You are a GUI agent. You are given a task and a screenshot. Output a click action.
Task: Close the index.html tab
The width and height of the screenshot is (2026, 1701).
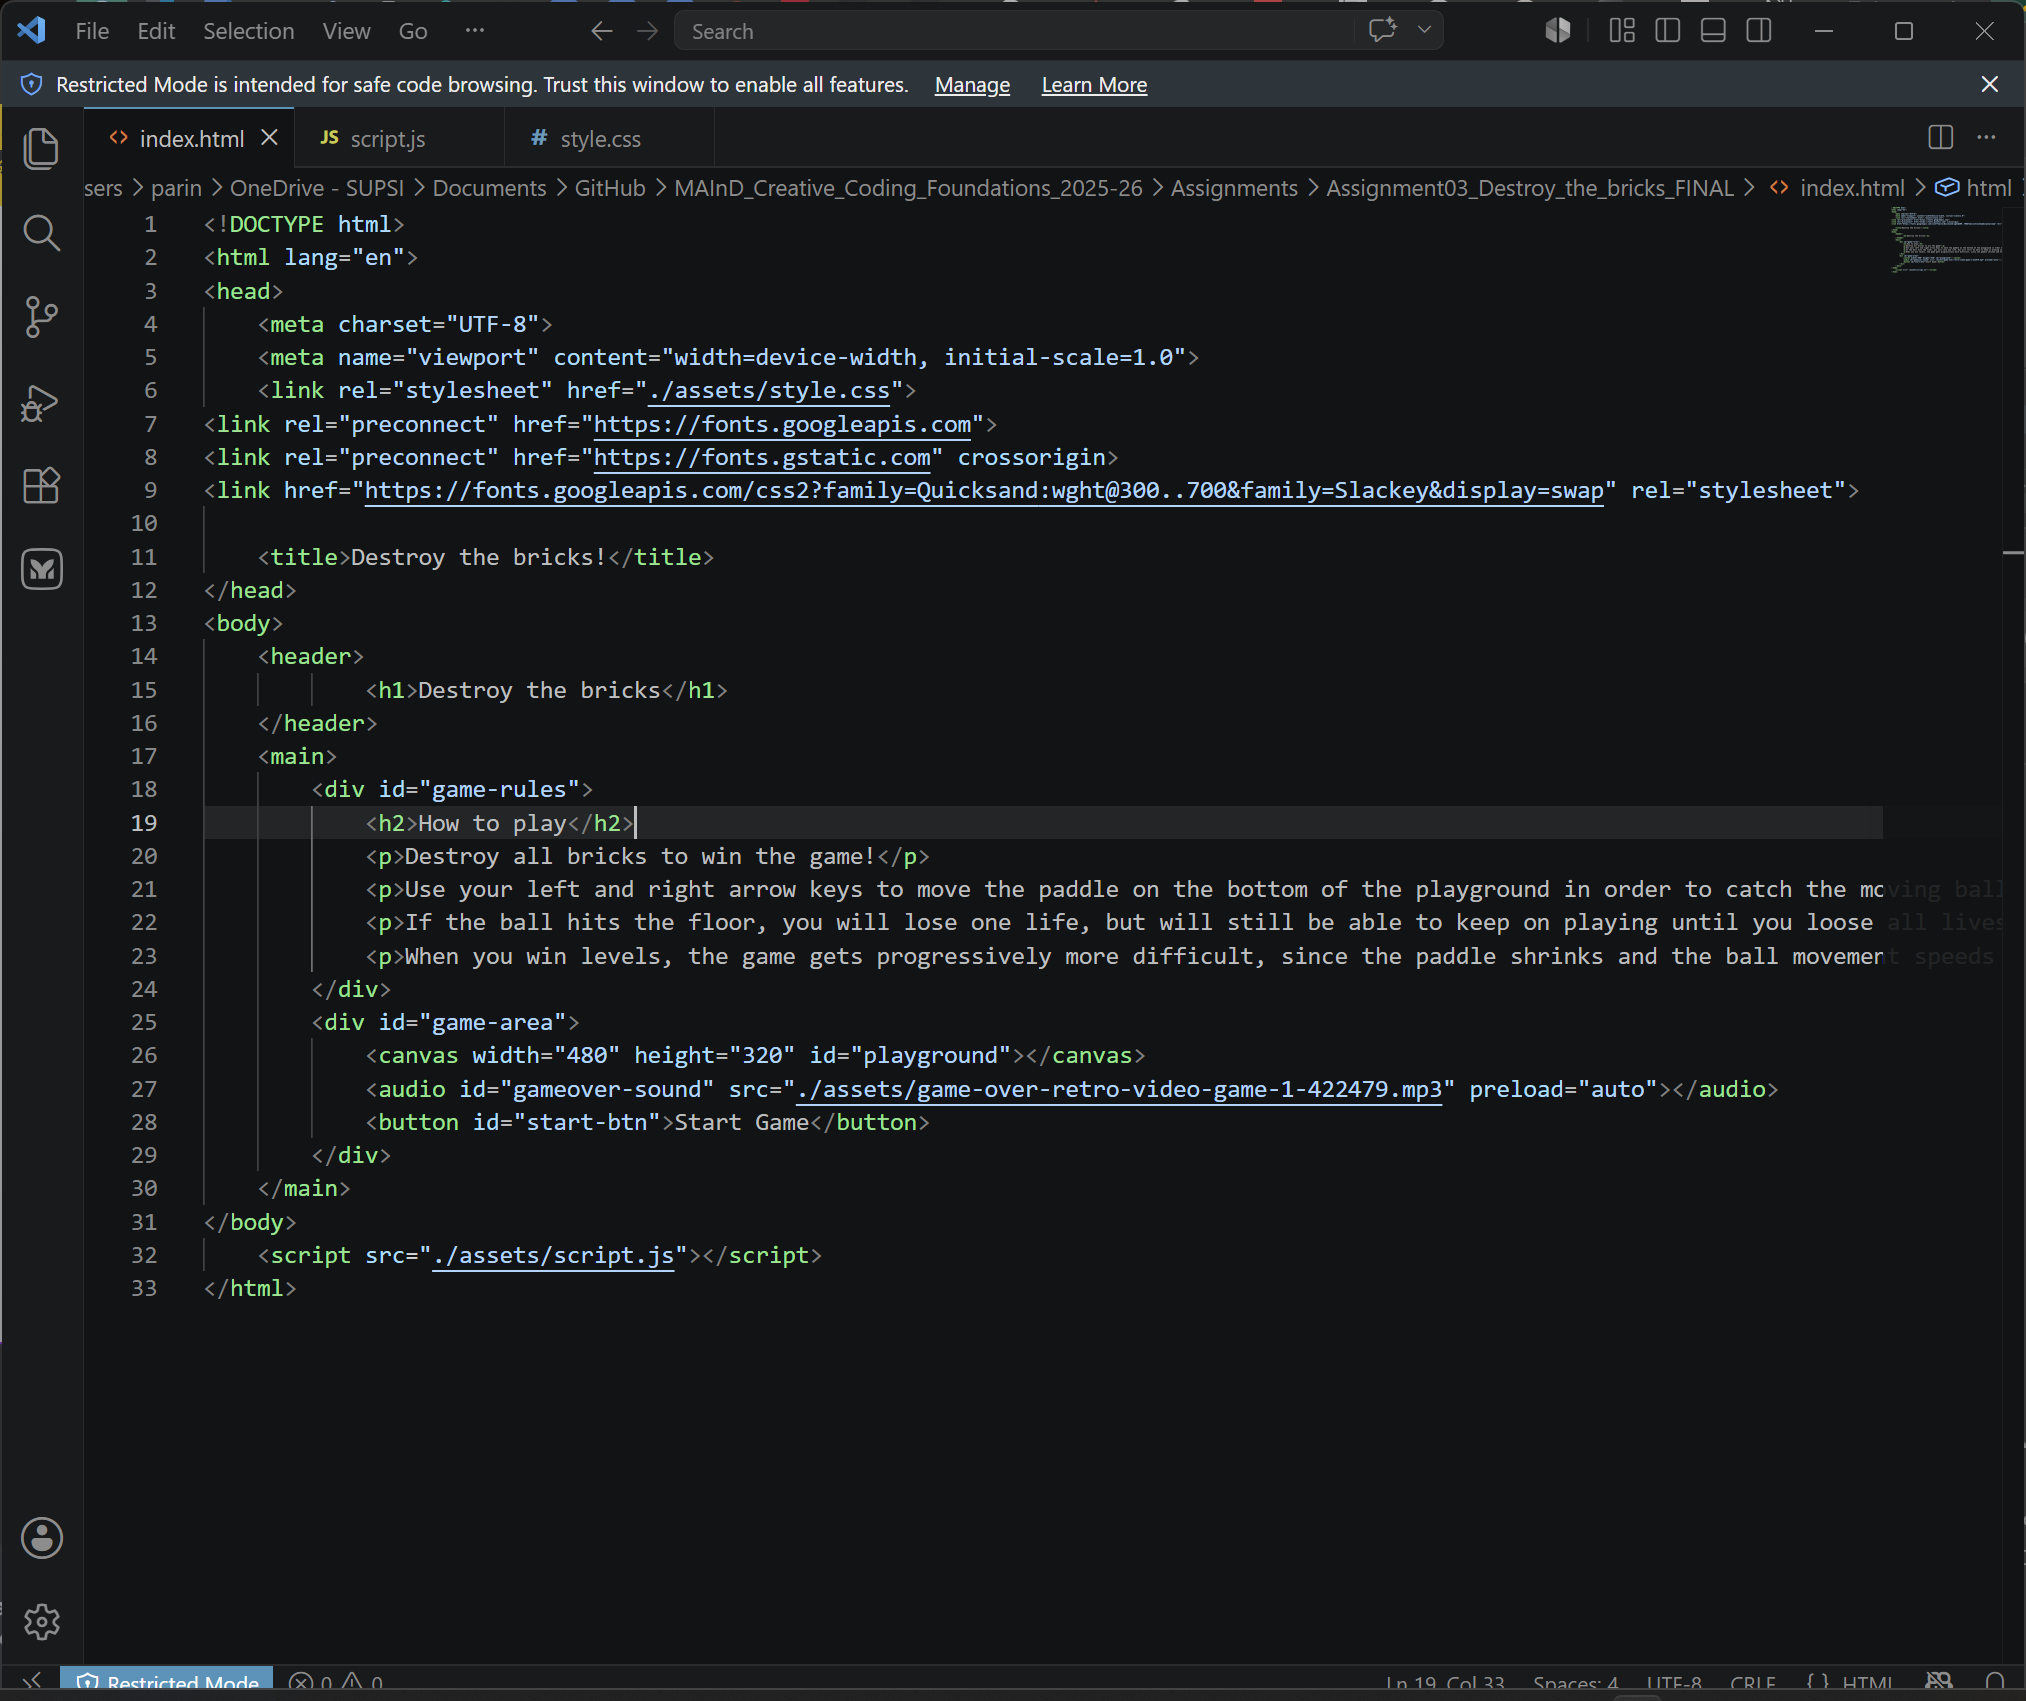tap(269, 137)
